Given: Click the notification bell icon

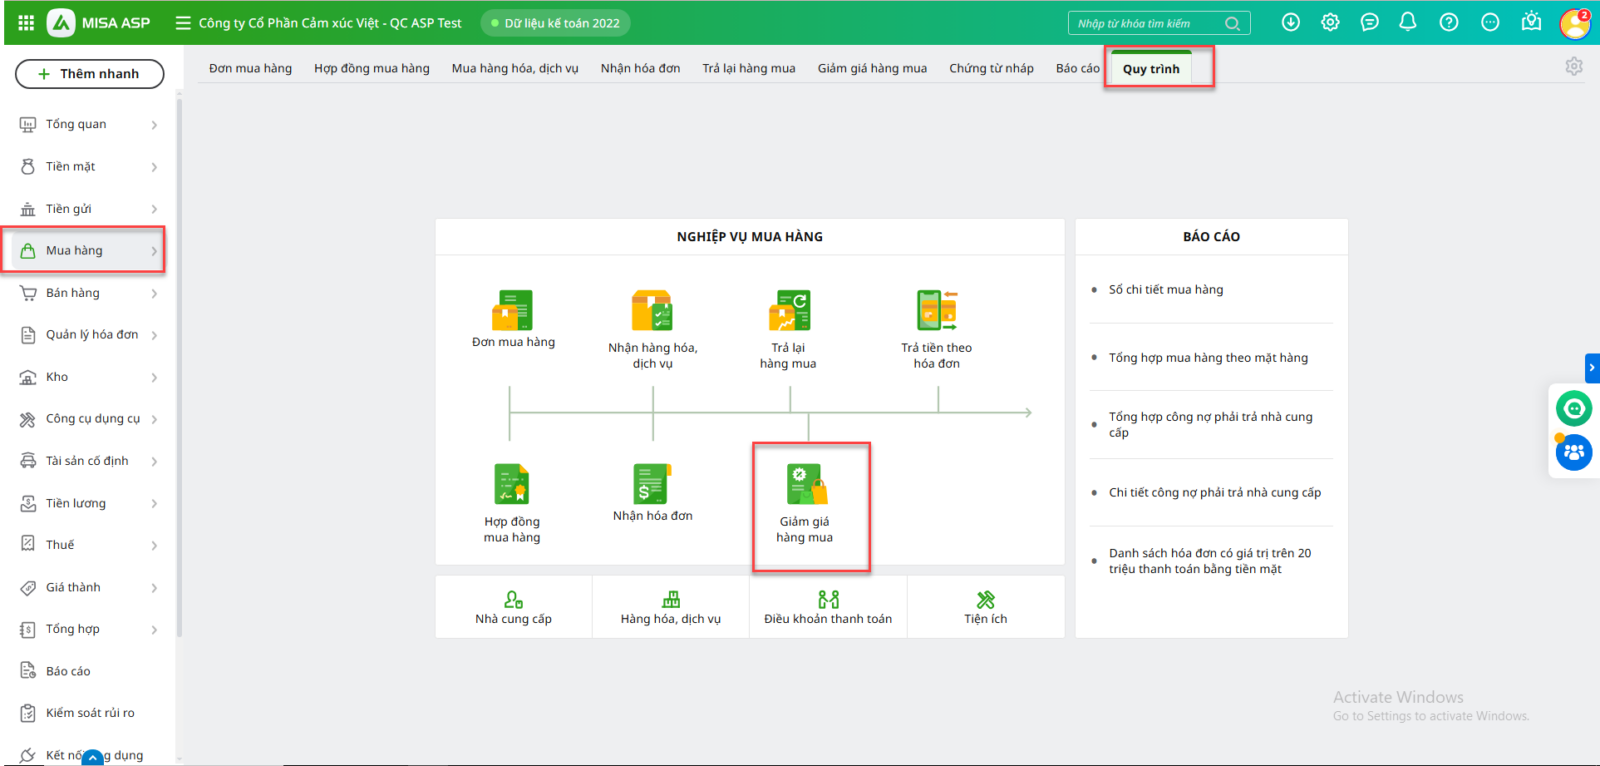Looking at the screenshot, I should tap(1407, 22).
